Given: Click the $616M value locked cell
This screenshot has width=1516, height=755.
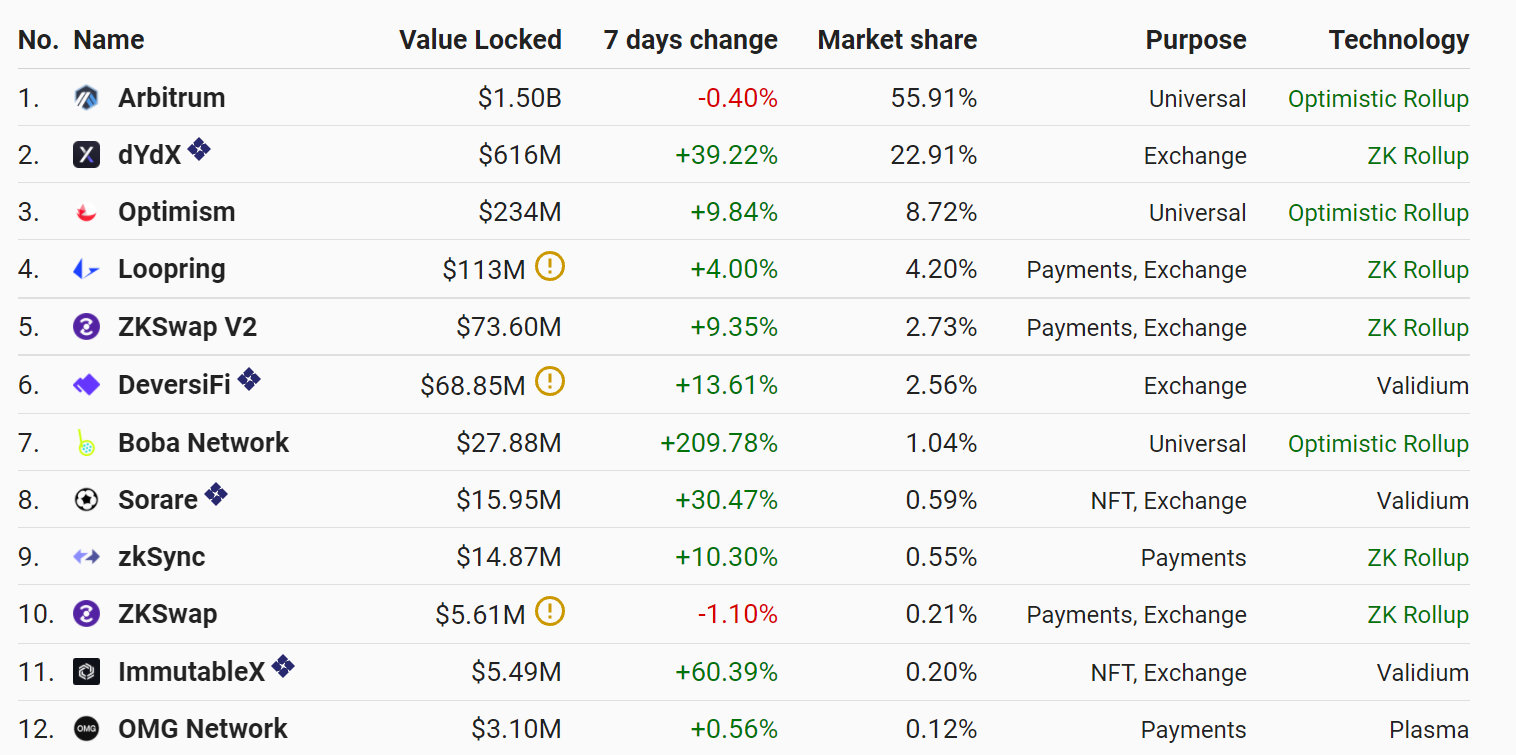Looking at the screenshot, I should pyautogui.click(x=520, y=155).
